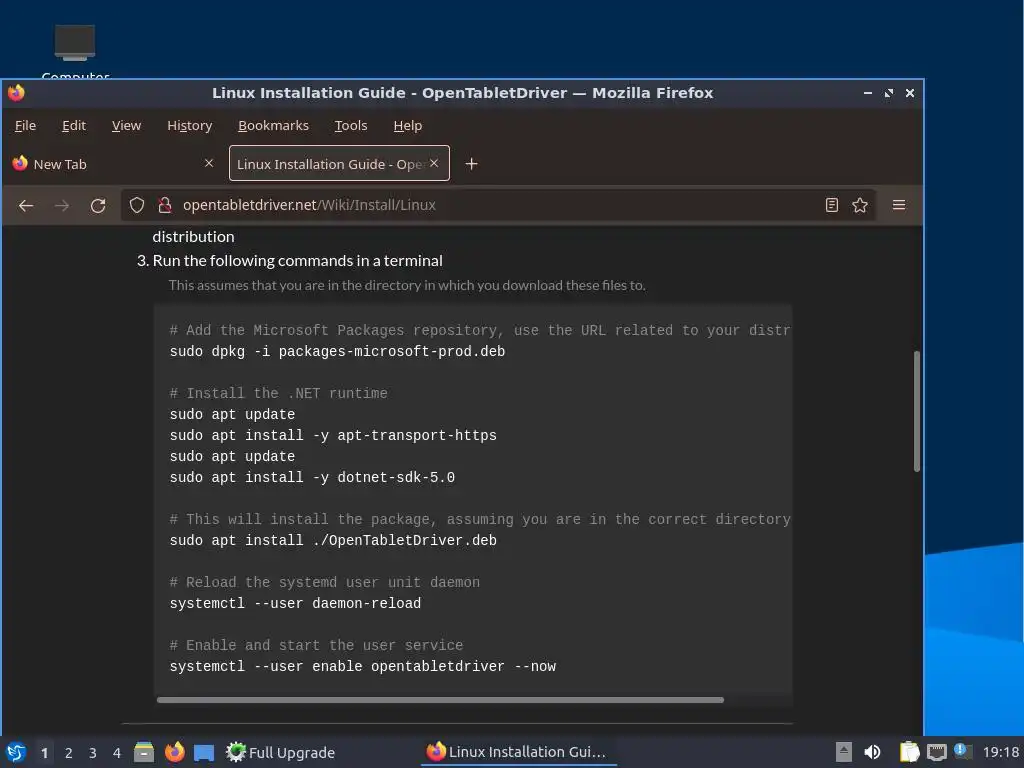The height and width of the screenshot is (768, 1024).
Task: Open the Tools menu
Action: [x=351, y=125]
